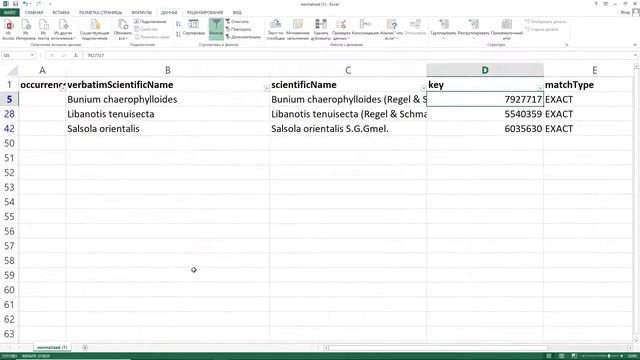This screenshot has height=360, width=640.
Task: Open the occurrence column filter dropdown
Action: coord(62,88)
